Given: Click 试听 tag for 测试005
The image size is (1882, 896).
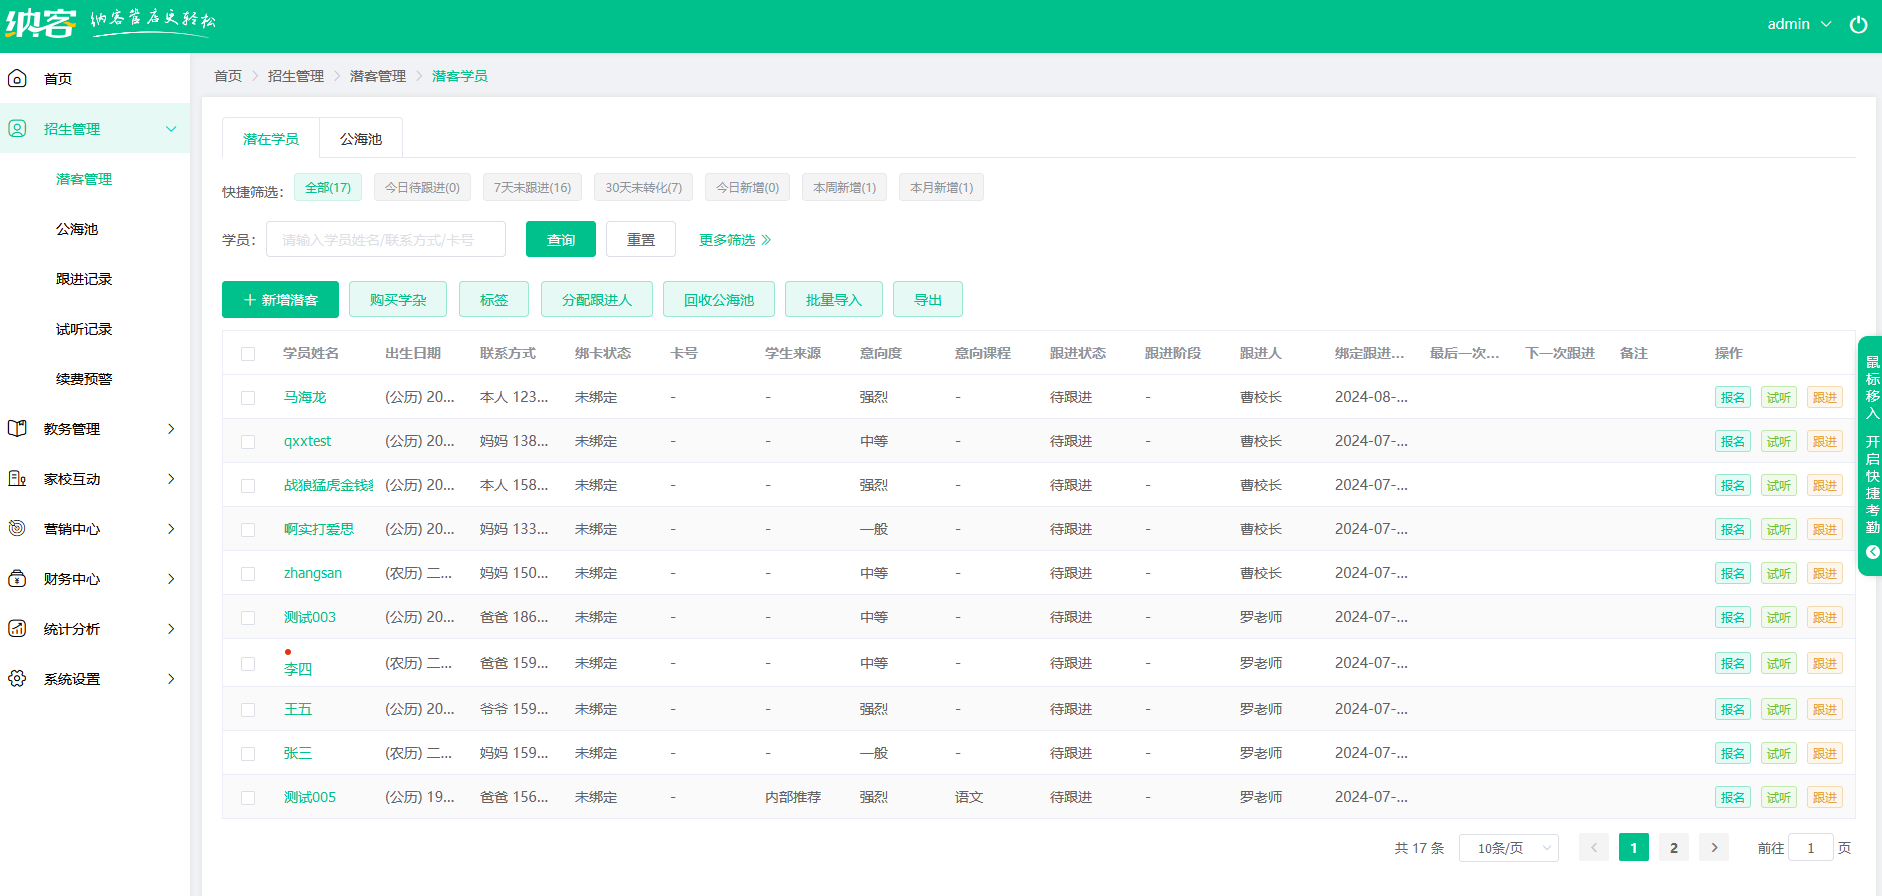Looking at the screenshot, I should [x=1779, y=797].
